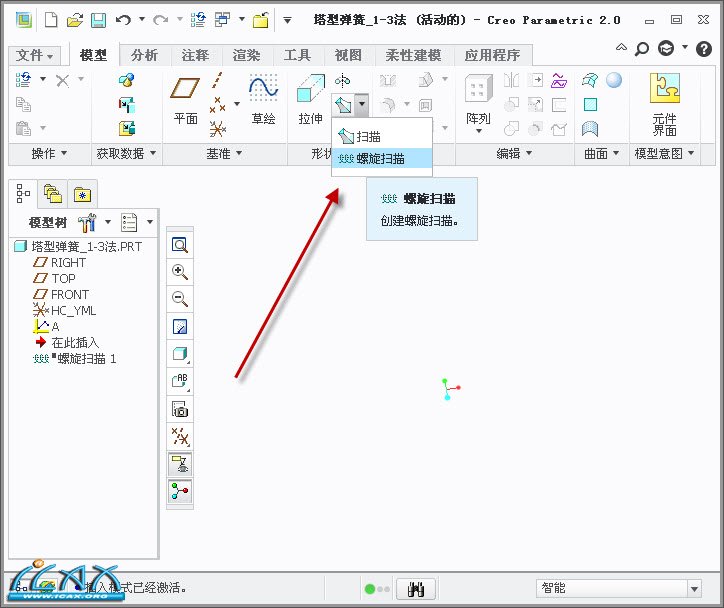724x608 pixels.
Task: Undo the last action
Action: coord(123,20)
